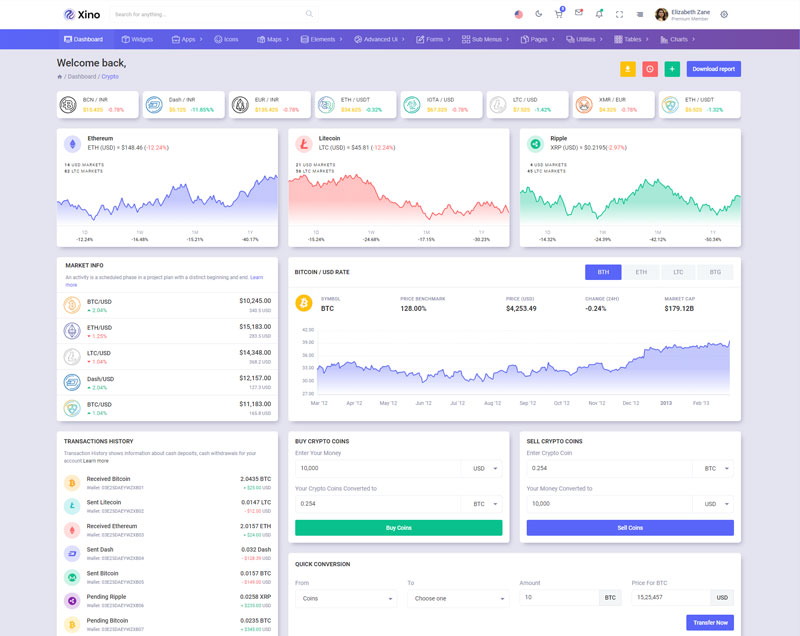Open the notifications bell
Viewport: 800px width, 636px height.
coord(599,14)
